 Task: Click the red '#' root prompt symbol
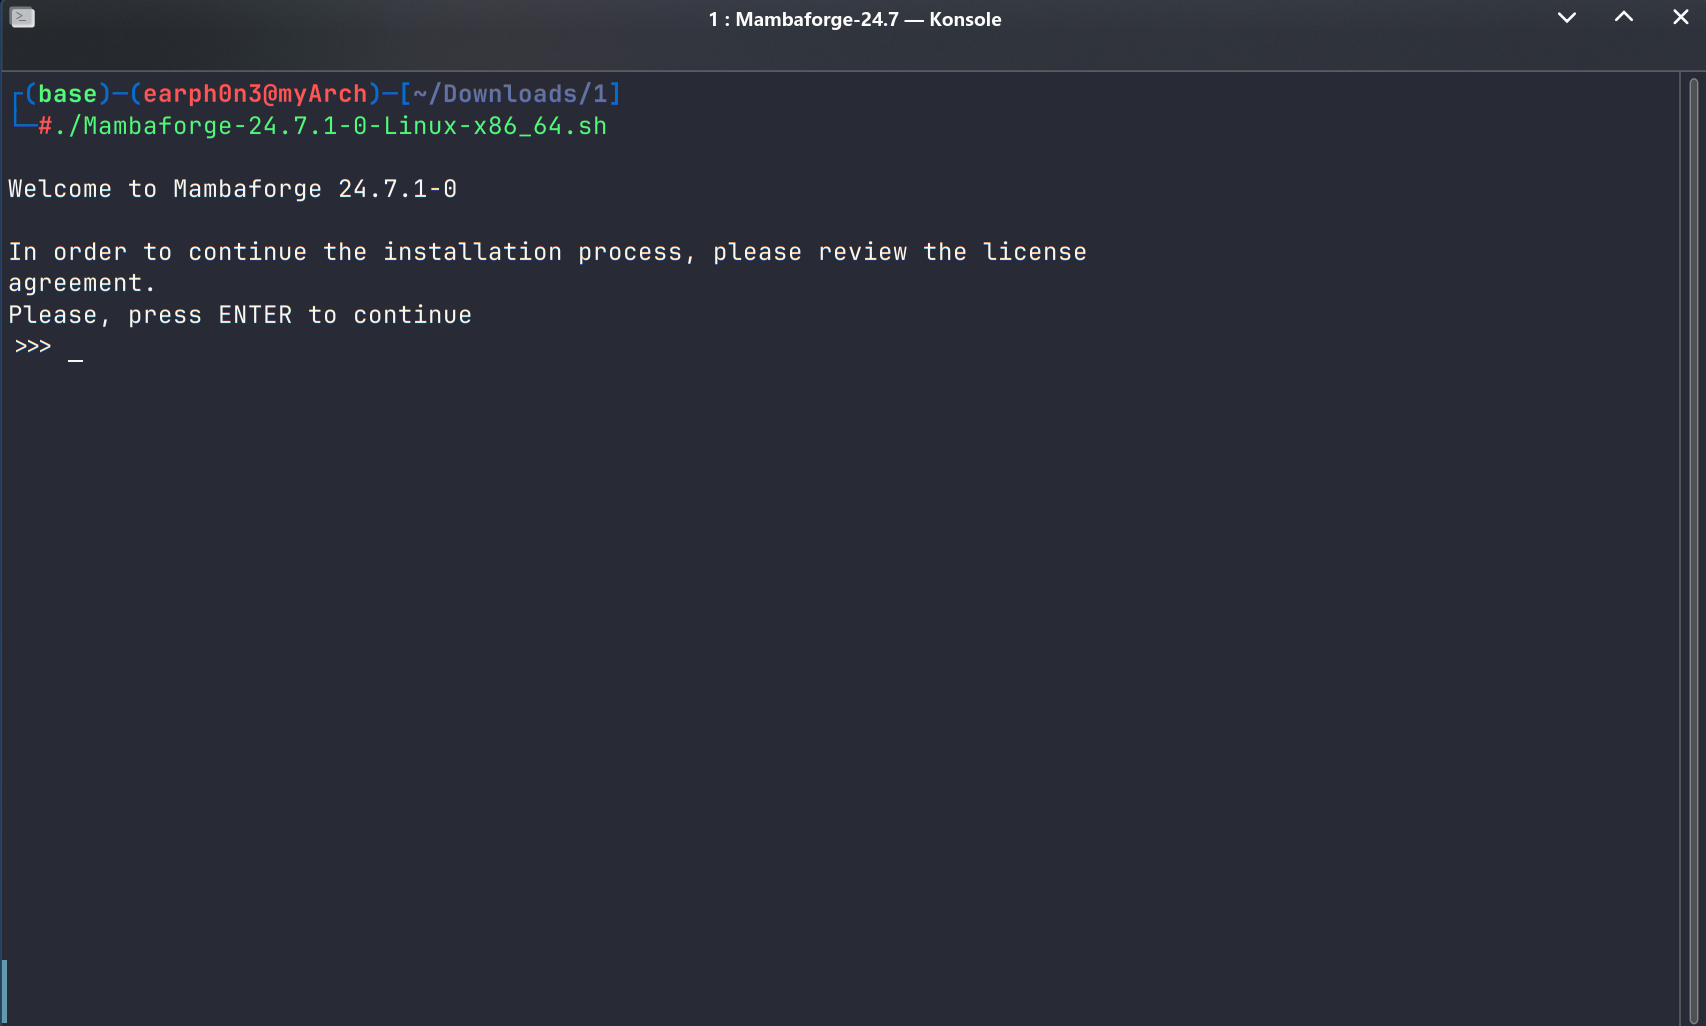[x=45, y=126]
